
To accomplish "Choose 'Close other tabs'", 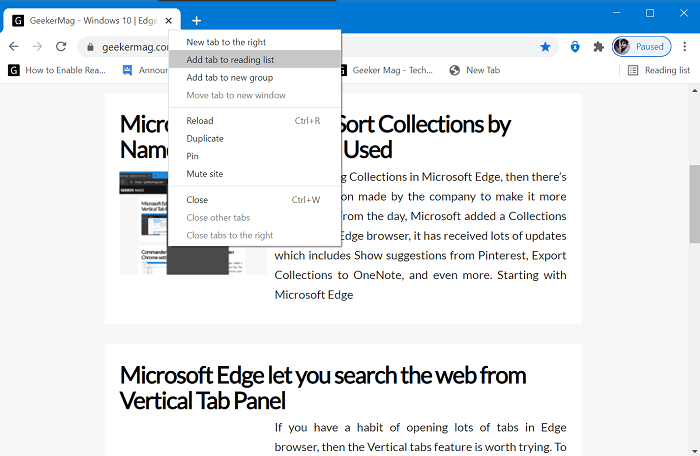I will click(x=254, y=218).
